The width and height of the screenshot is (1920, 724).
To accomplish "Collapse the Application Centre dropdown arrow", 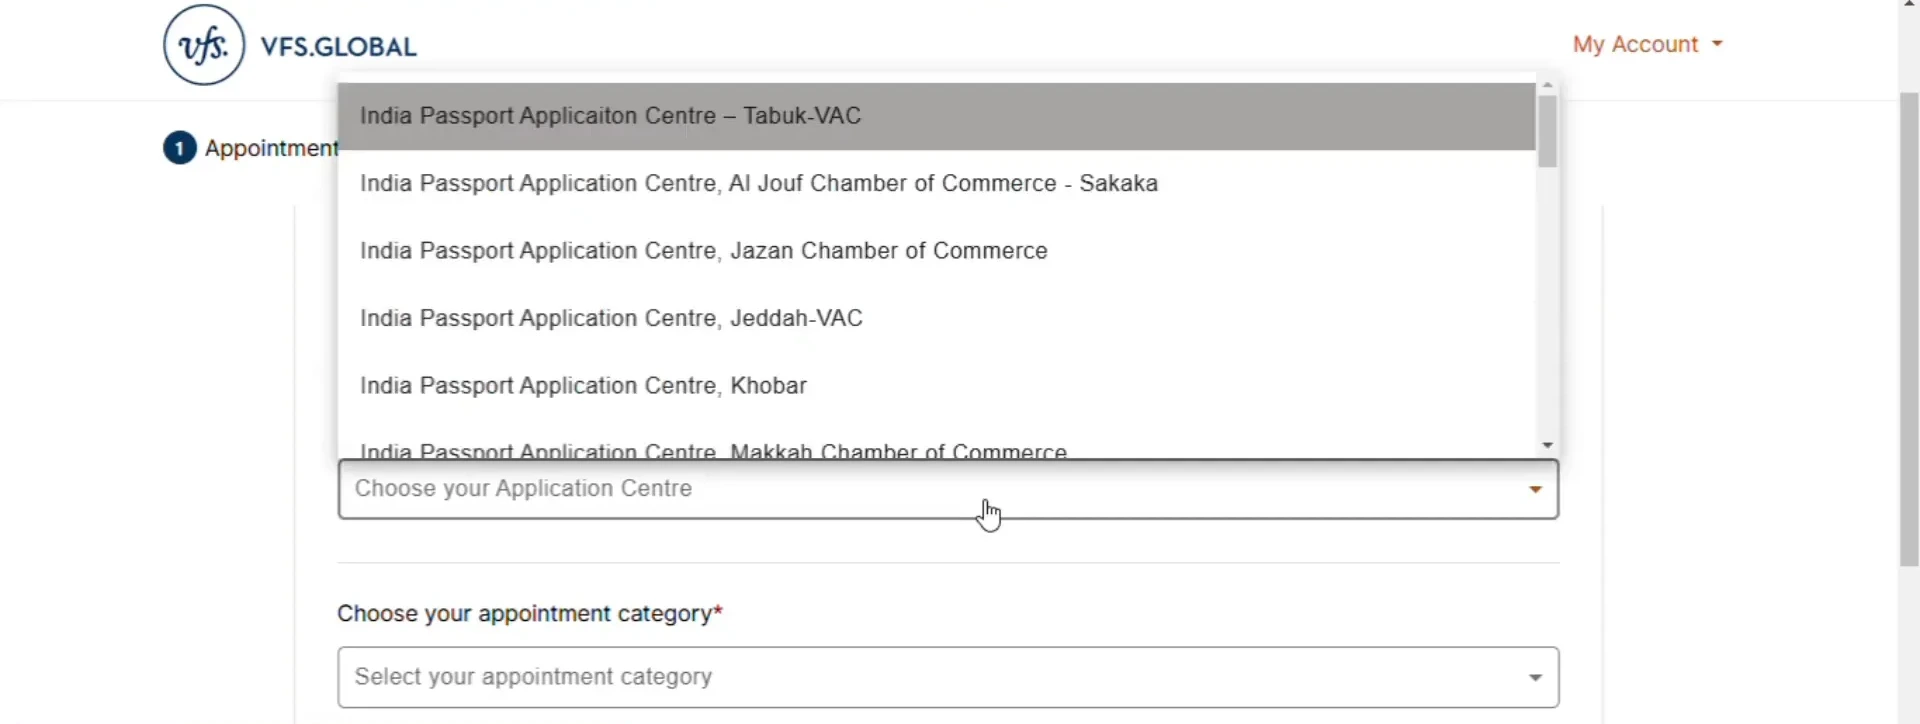I will pyautogui.click(x=1535, y=490).
